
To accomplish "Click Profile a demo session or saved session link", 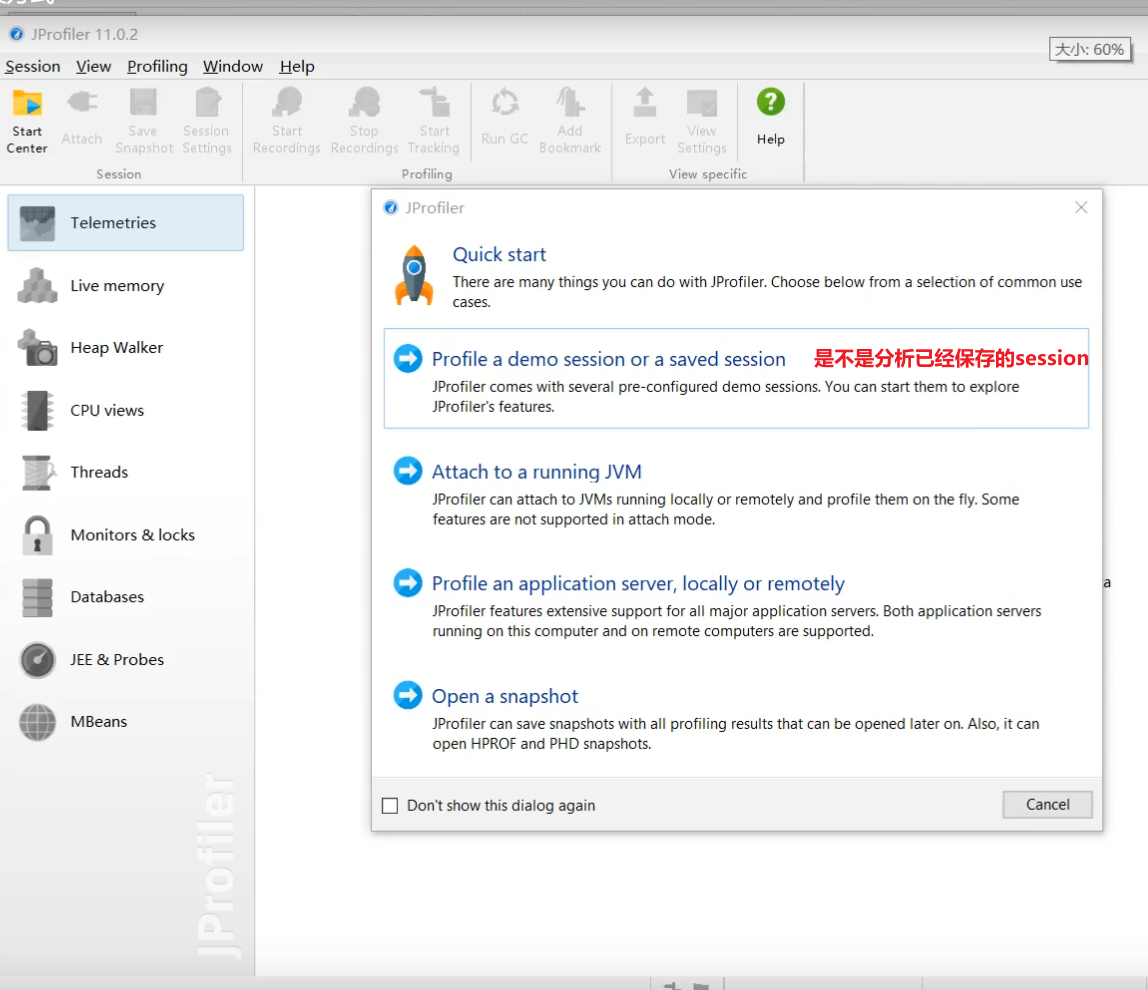I will pyautogui.click(x=608, y=359).
